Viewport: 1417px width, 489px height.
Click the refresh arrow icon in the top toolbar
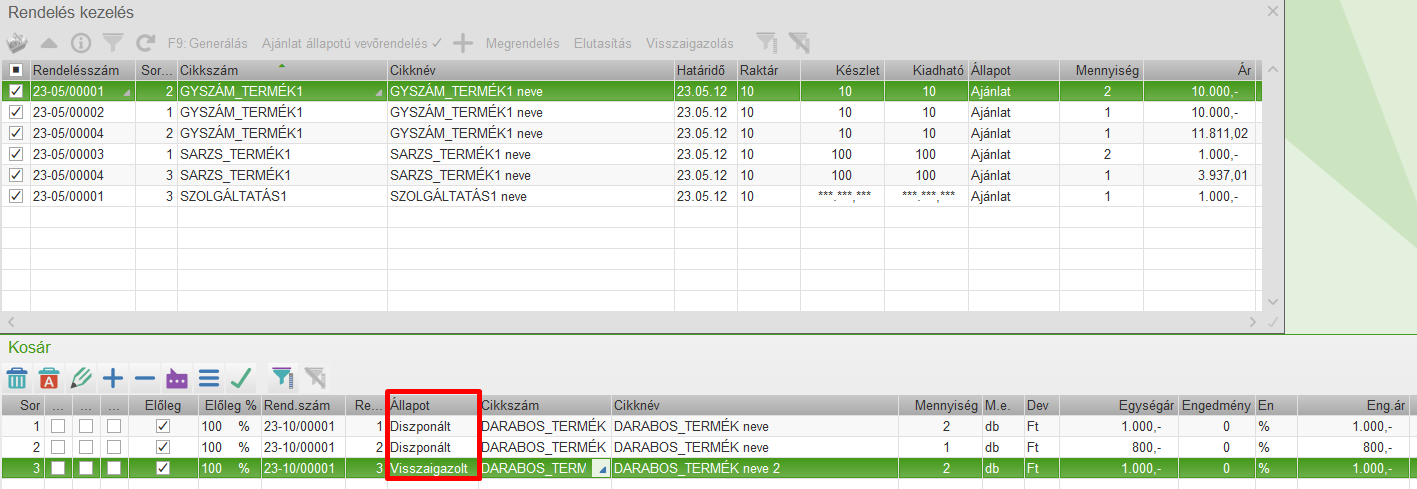pos(146,43)
